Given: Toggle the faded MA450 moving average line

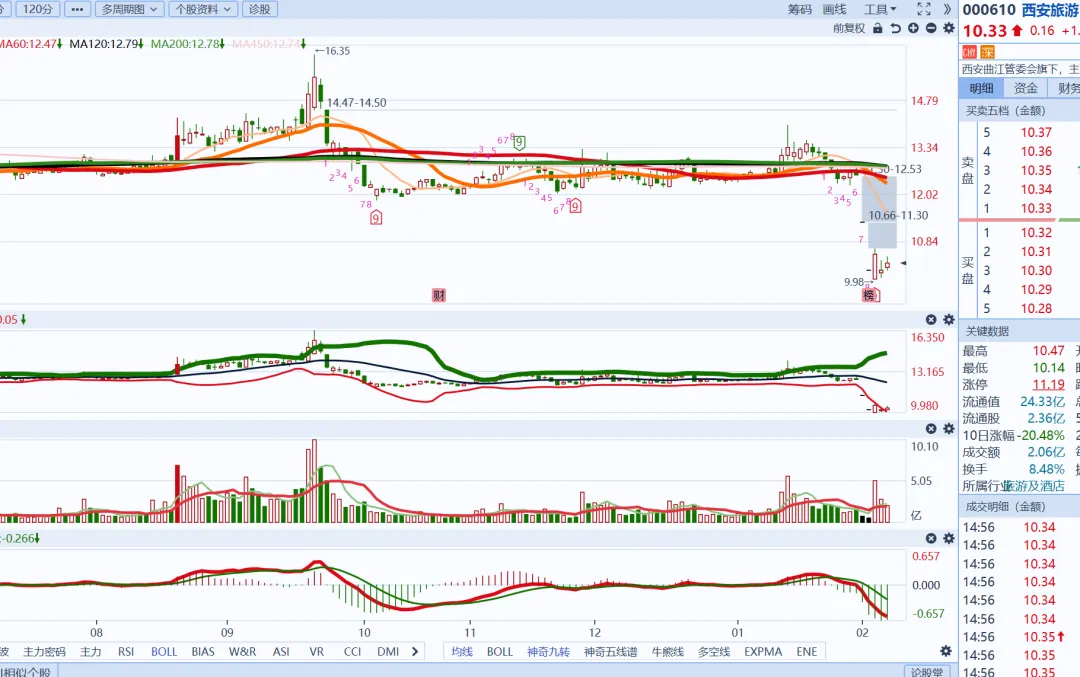Looking at the screenshot, I should pos(269,44).
